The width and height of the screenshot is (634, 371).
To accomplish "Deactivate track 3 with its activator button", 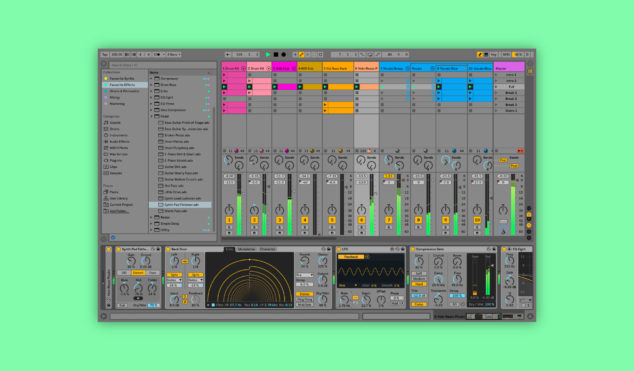I will click(x=279, y=220).
